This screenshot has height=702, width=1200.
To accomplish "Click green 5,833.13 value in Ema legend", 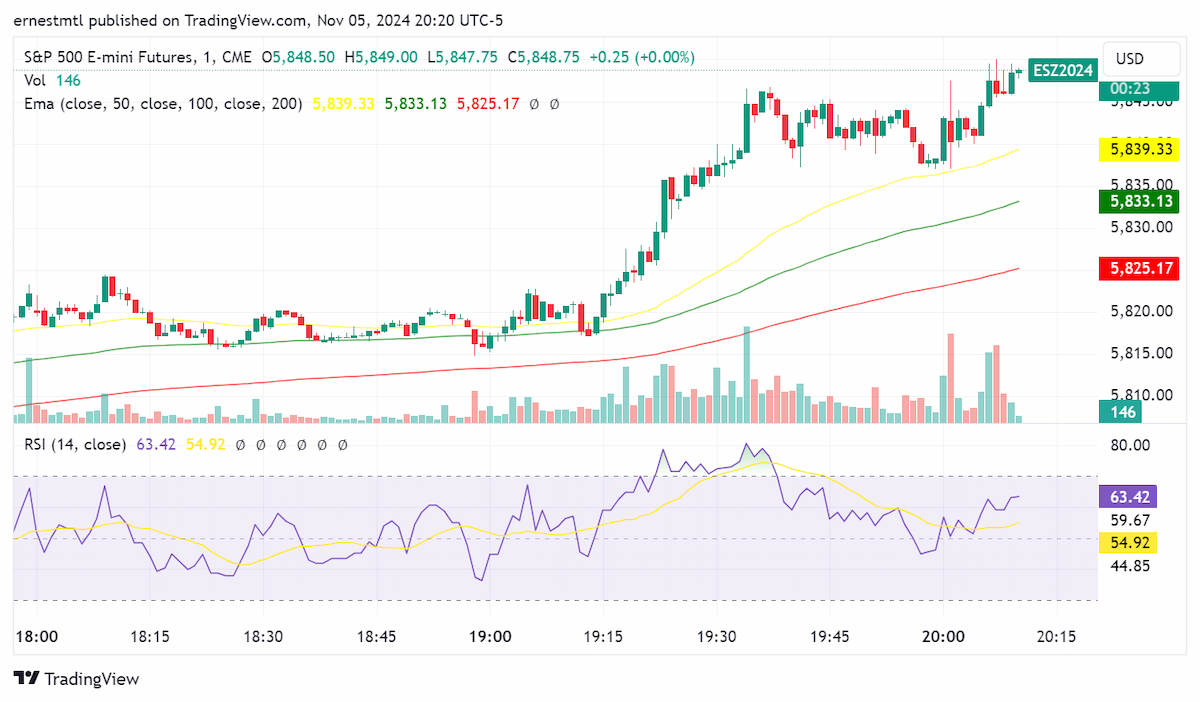I will [x=415, y=103].
